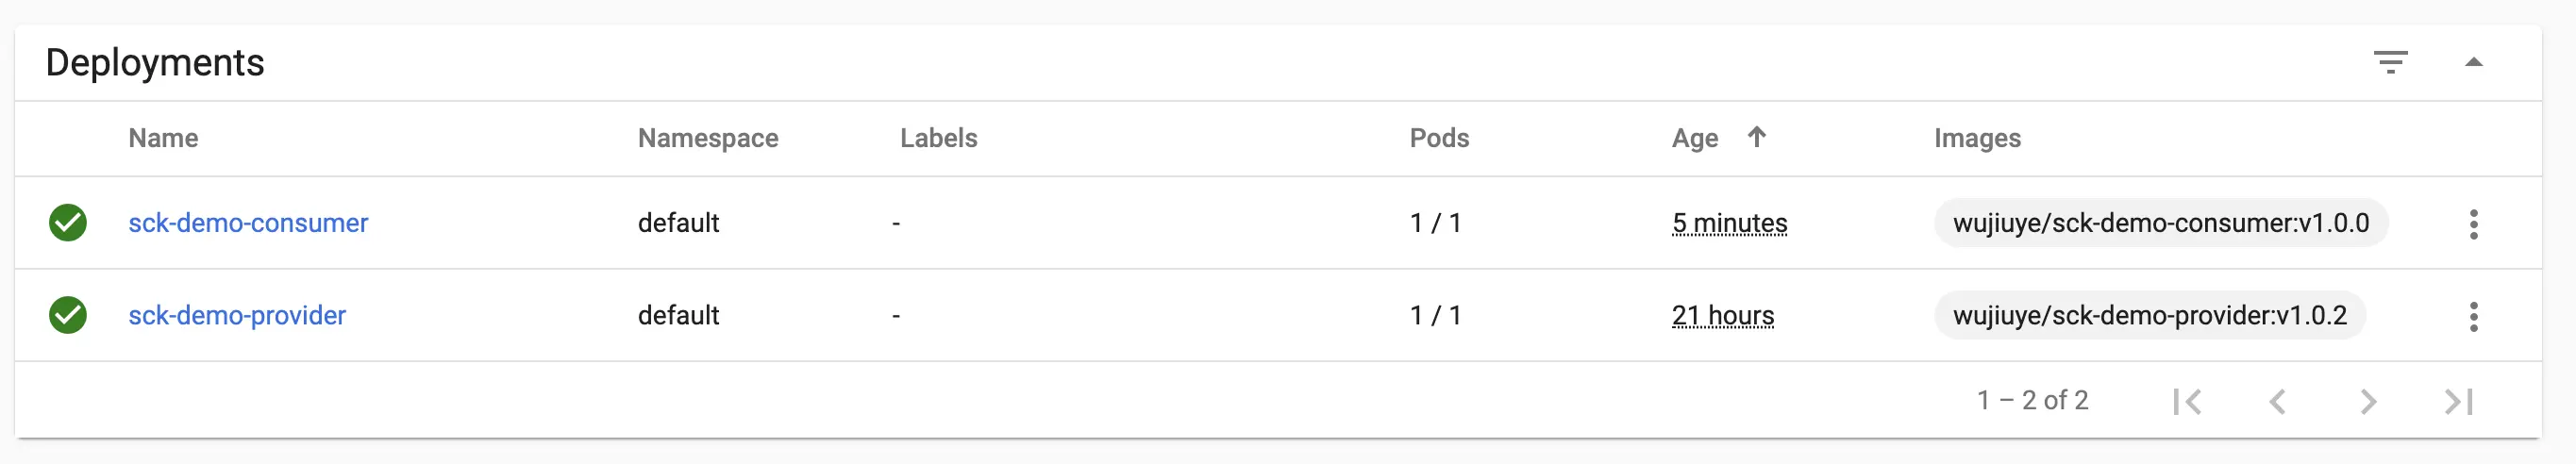The height and width of the screenshot is (464, 2576).
Task: Open actions menu for sck-demo-consumer
Action: 2473,224
